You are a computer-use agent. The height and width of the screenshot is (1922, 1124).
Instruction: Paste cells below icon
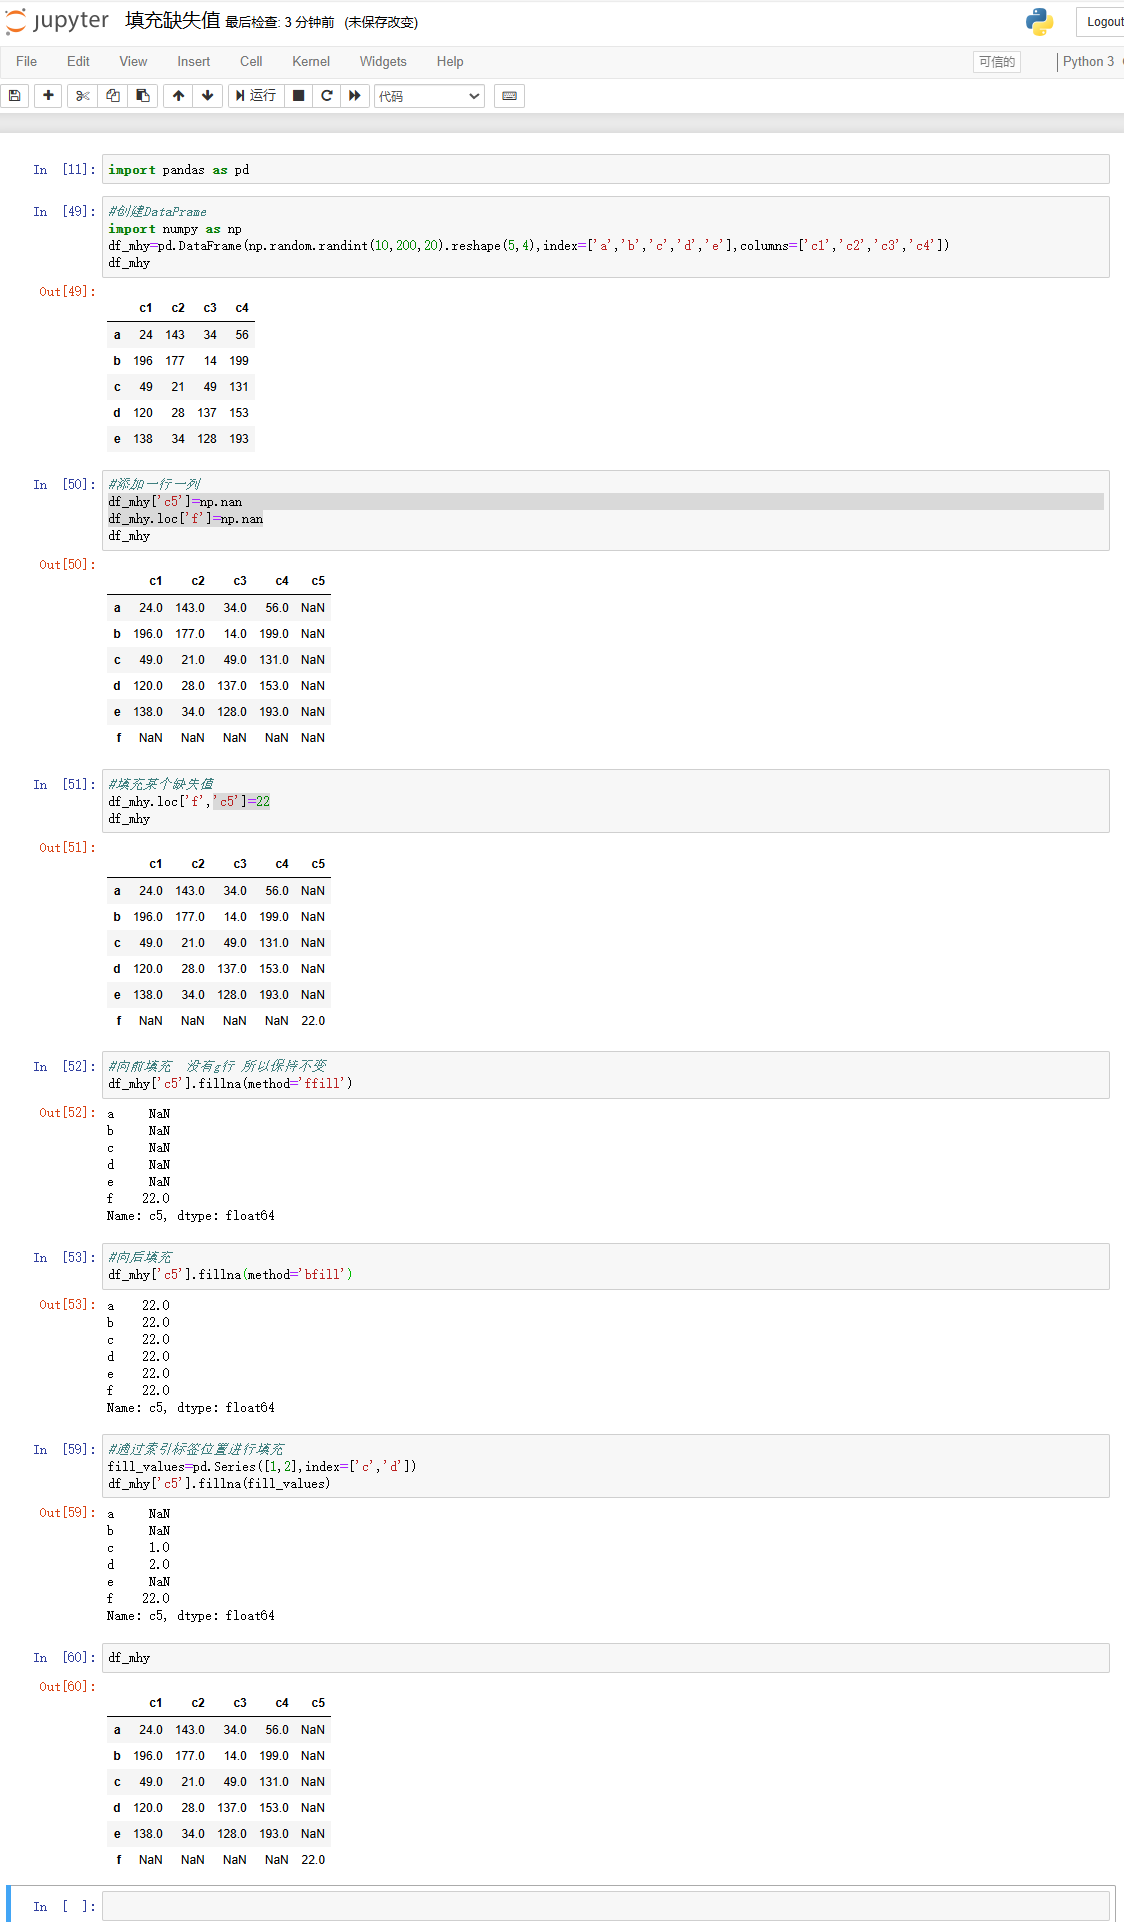coord(143,96)
